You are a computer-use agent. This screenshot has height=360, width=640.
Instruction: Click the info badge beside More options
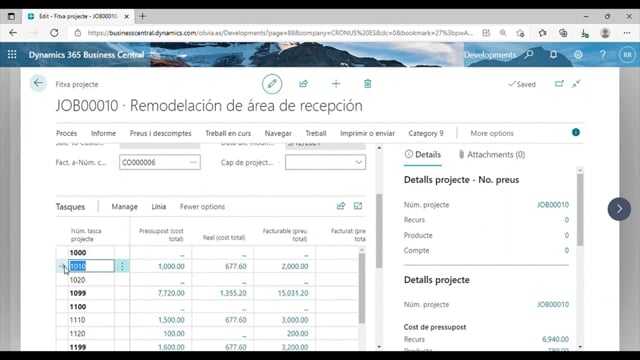(x=576, y=132)
